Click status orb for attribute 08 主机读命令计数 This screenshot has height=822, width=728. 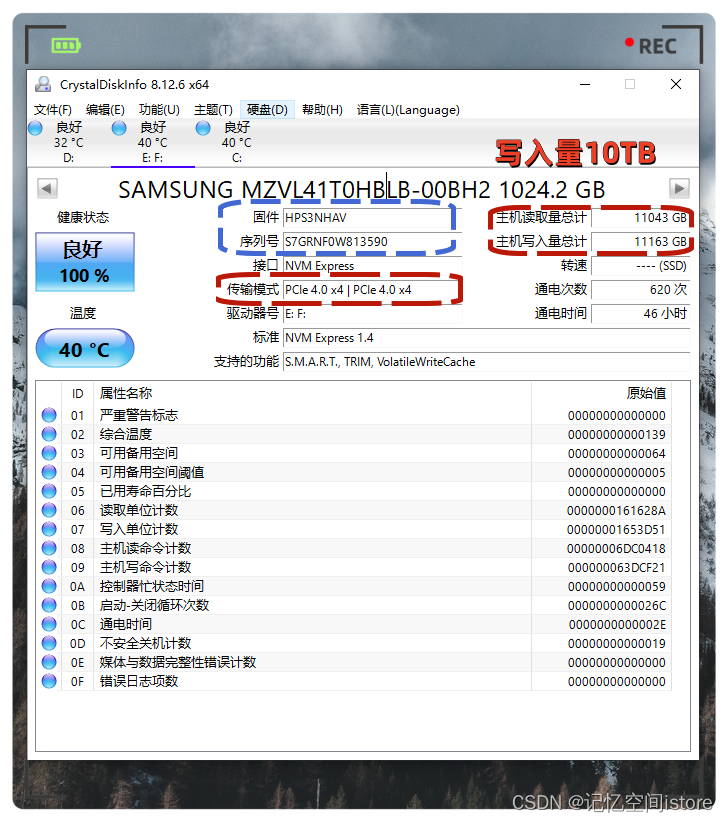pyautogui.click(x=49, y=548)
